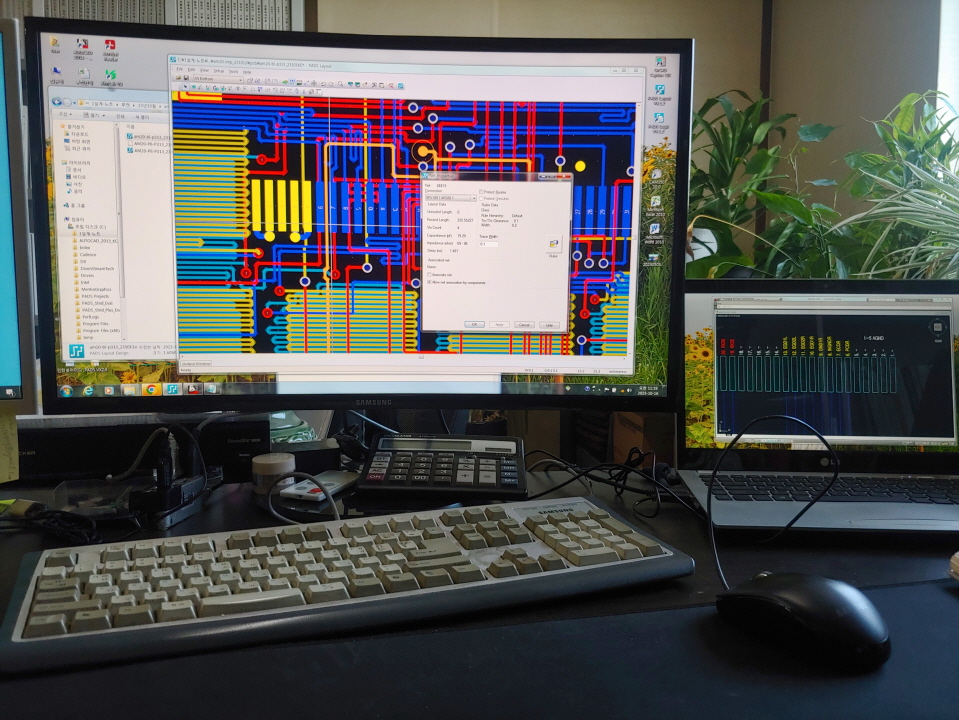Open Chrome from the Windows taskbar
This screenshot has width=959, height=720.
click(x=151, y=389)
